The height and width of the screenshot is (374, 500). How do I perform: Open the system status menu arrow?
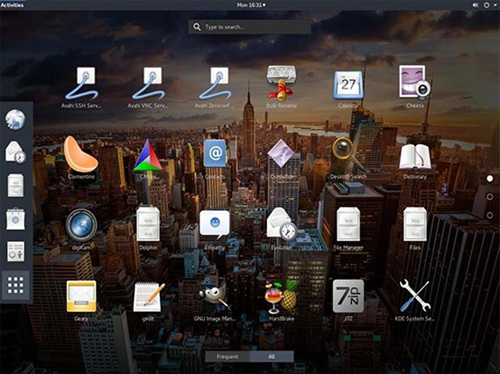pyautogui.click(x=495, y=5)
